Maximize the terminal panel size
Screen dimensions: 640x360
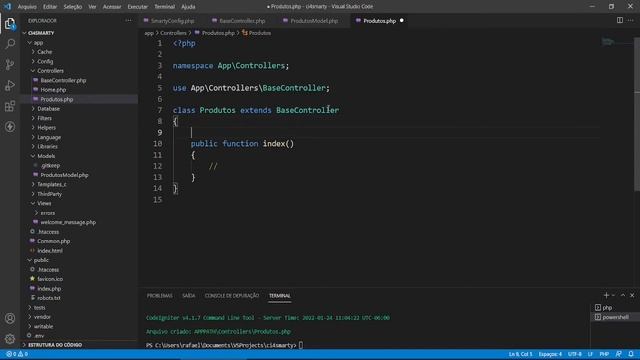(623, 295)
